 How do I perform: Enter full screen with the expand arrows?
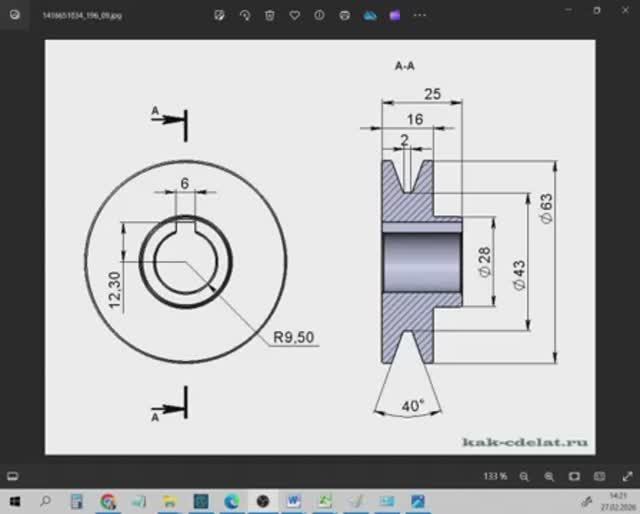(627, 476)
